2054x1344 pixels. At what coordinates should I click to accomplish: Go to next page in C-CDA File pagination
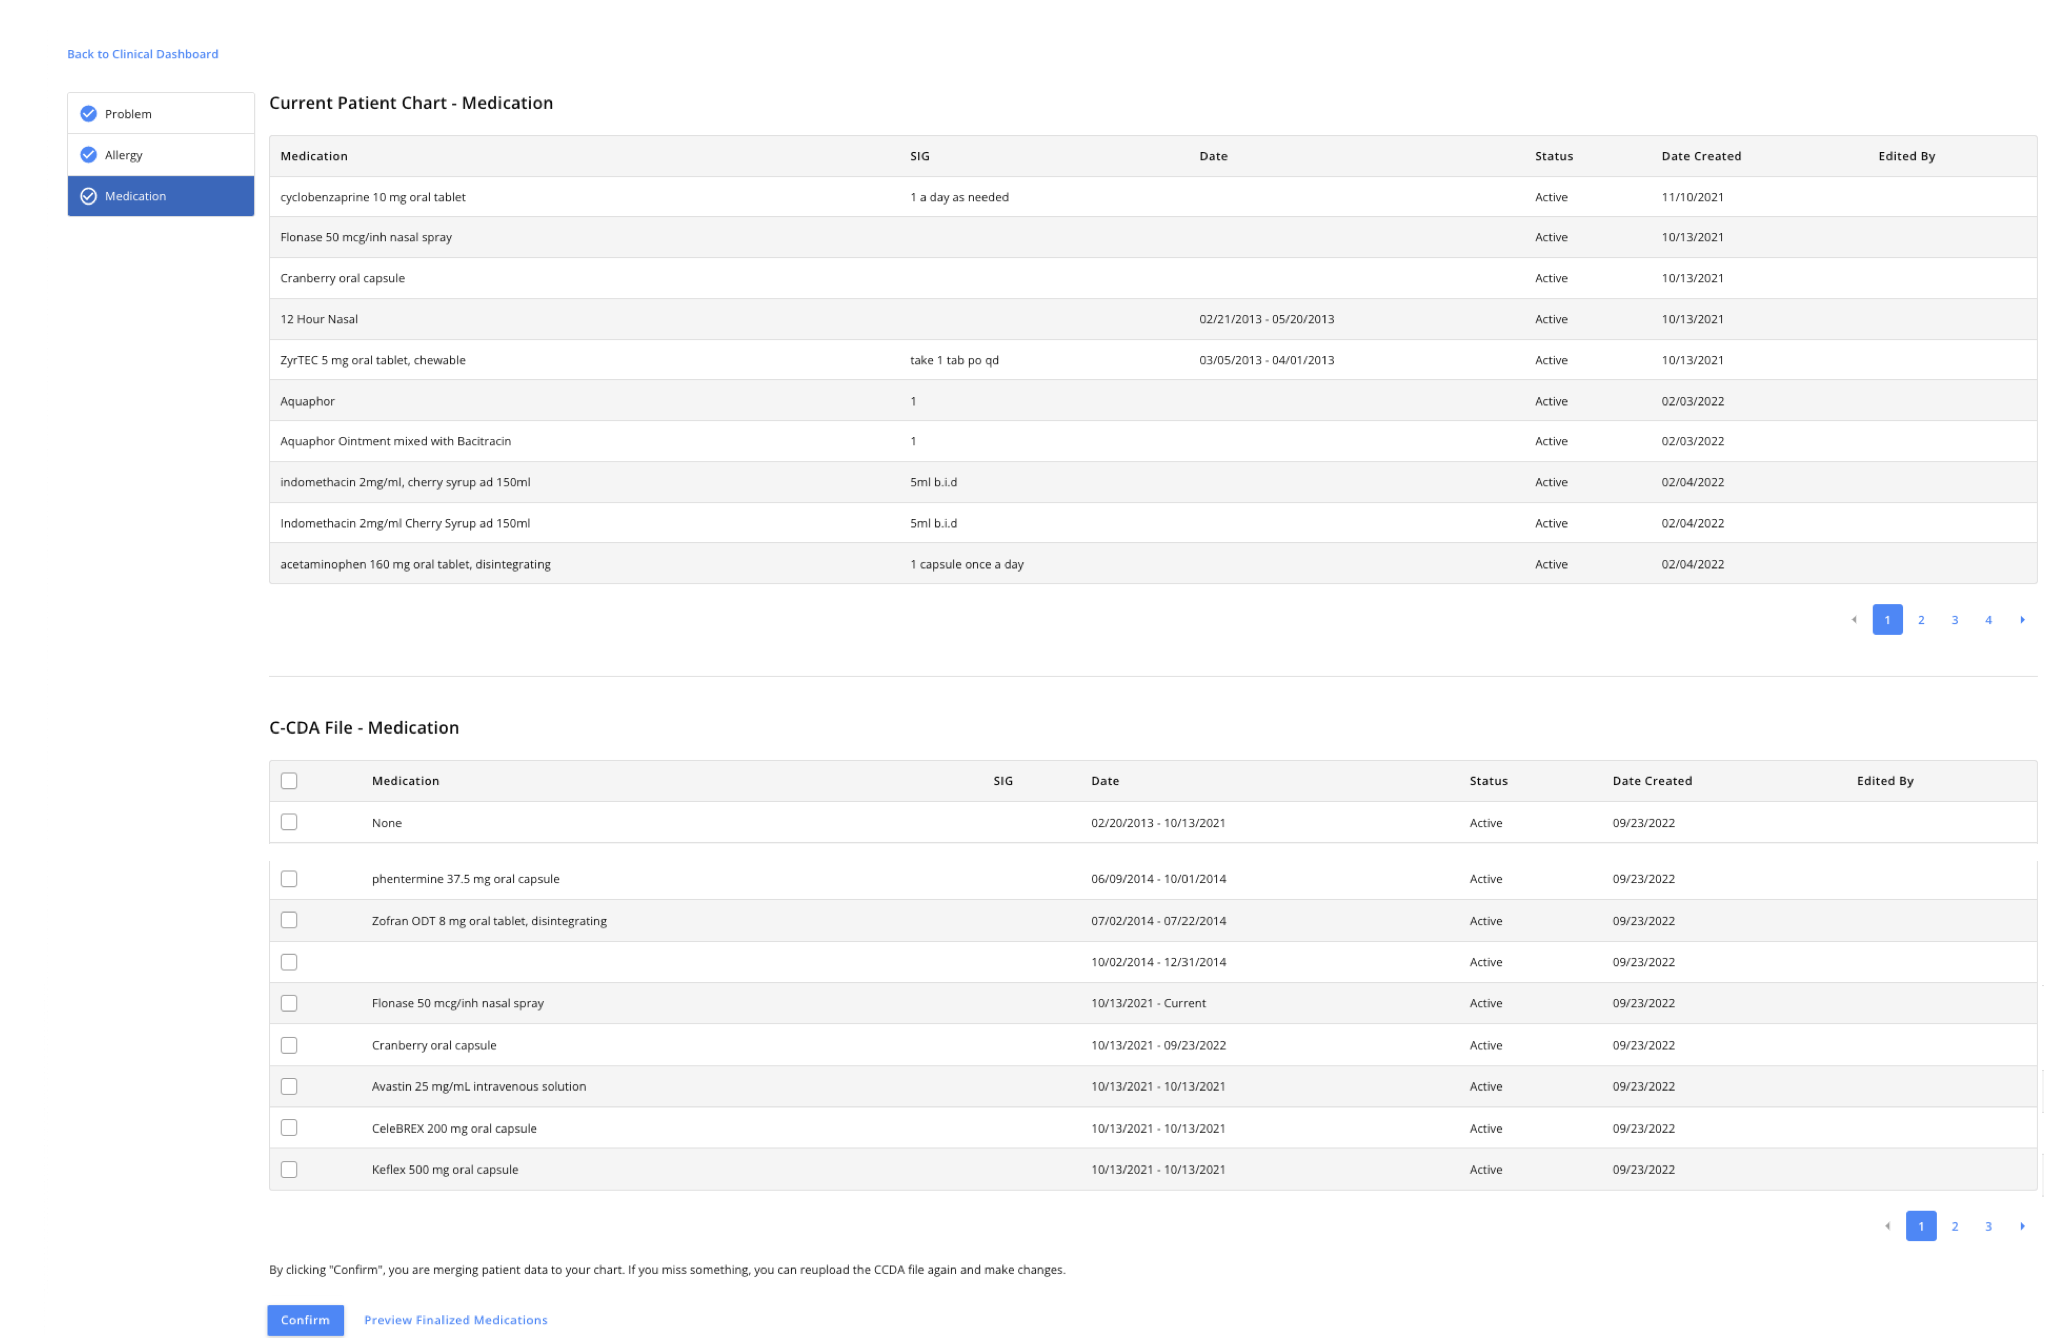(2022, 1226)
